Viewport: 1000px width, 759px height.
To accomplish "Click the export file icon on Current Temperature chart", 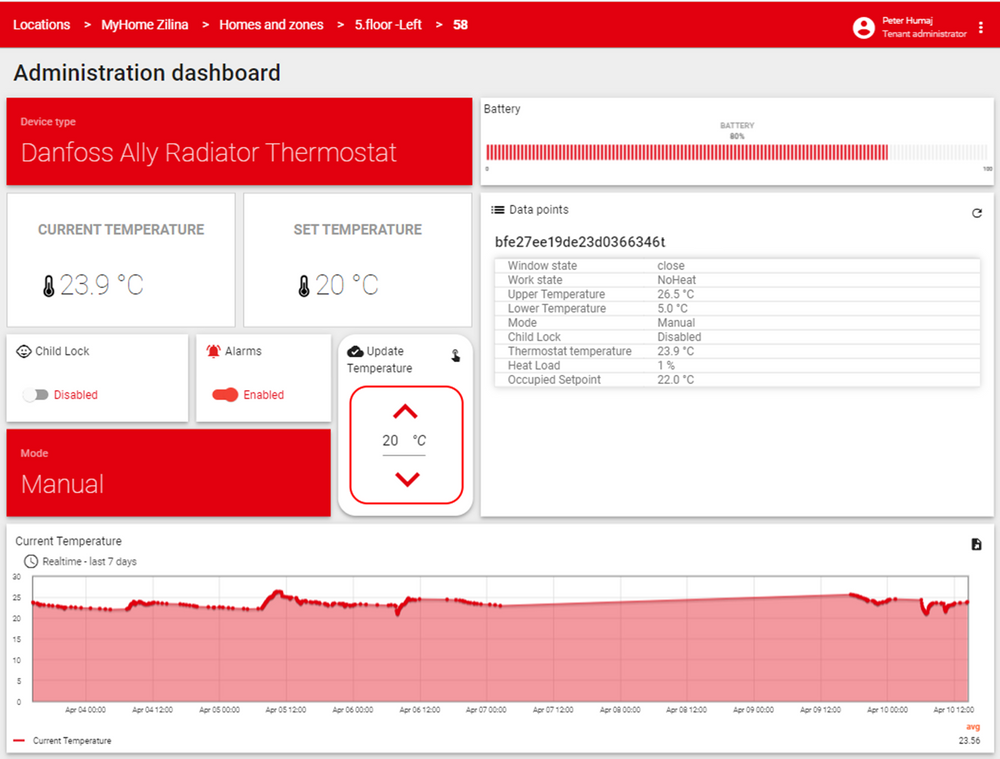I will (975, 543).
